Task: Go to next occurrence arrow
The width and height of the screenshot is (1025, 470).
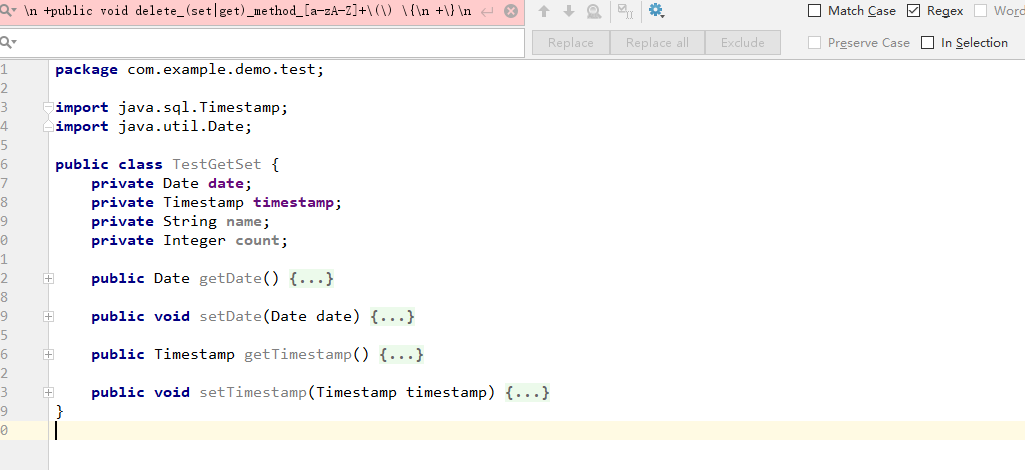Action: tap(568, 11)
